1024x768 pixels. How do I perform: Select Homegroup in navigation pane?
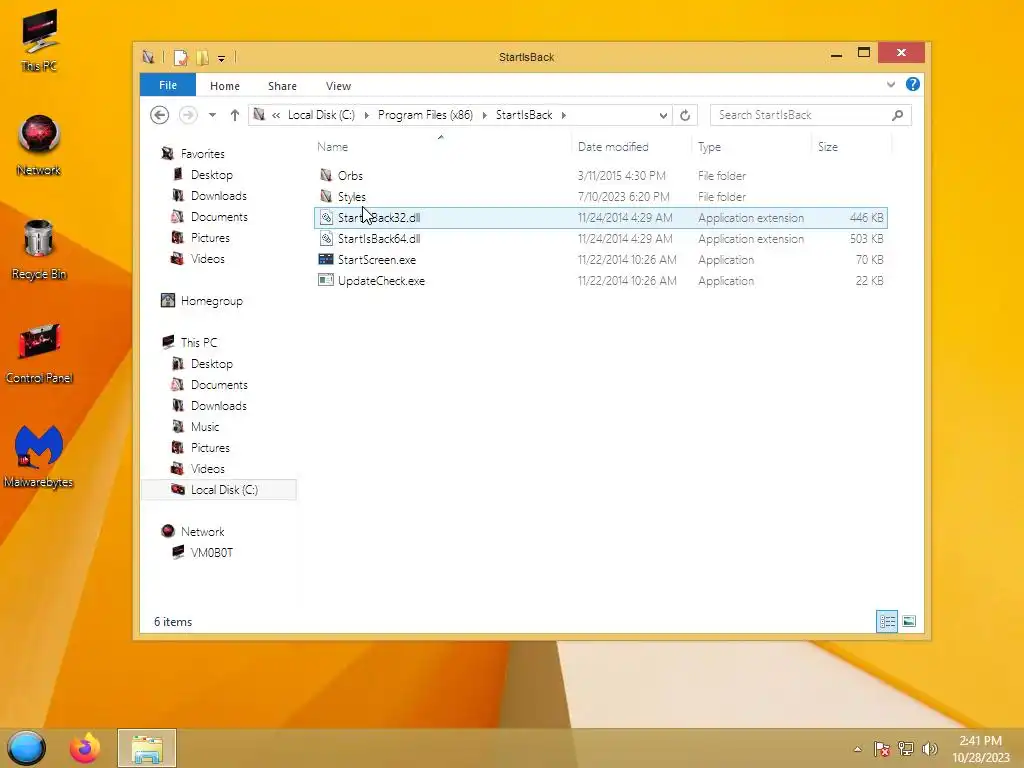tap(212, 301)
